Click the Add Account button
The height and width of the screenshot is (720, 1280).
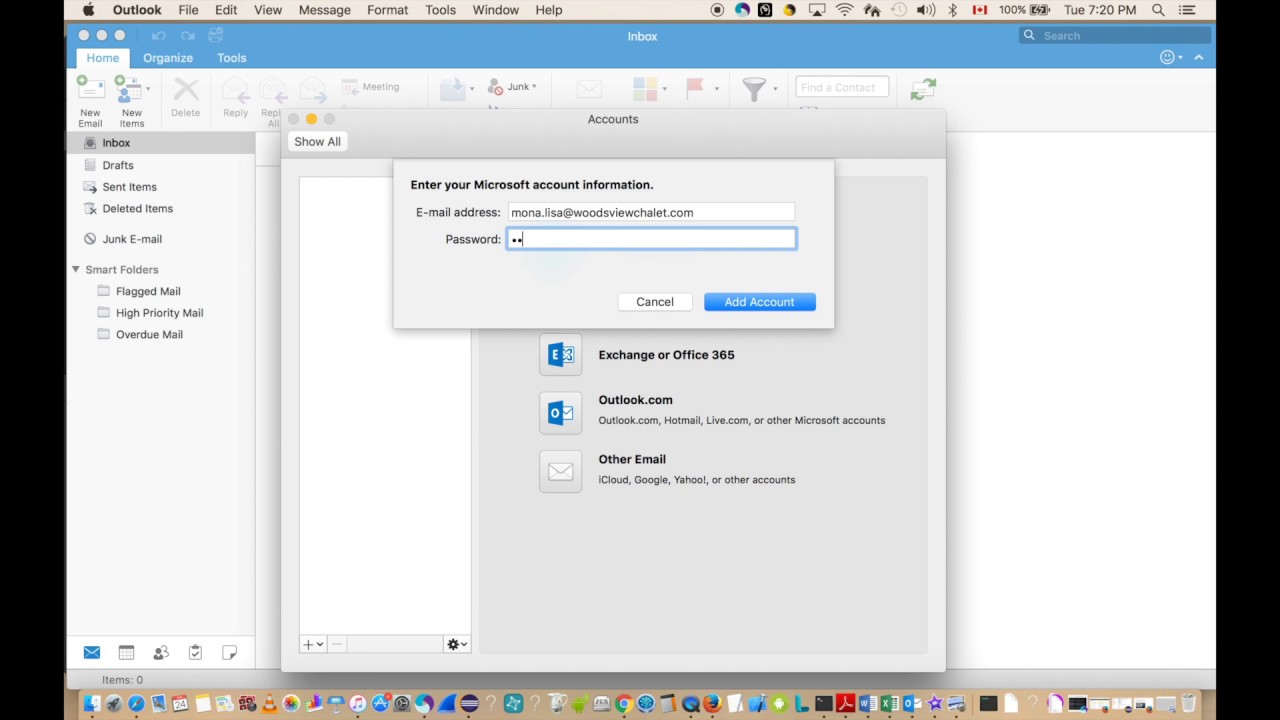coord(760,302)
